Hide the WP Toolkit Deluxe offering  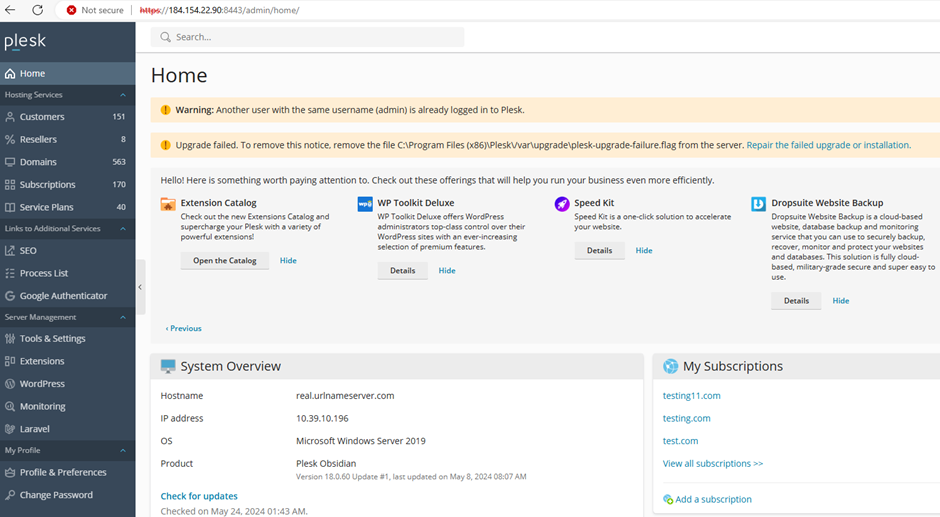(447, 270)
